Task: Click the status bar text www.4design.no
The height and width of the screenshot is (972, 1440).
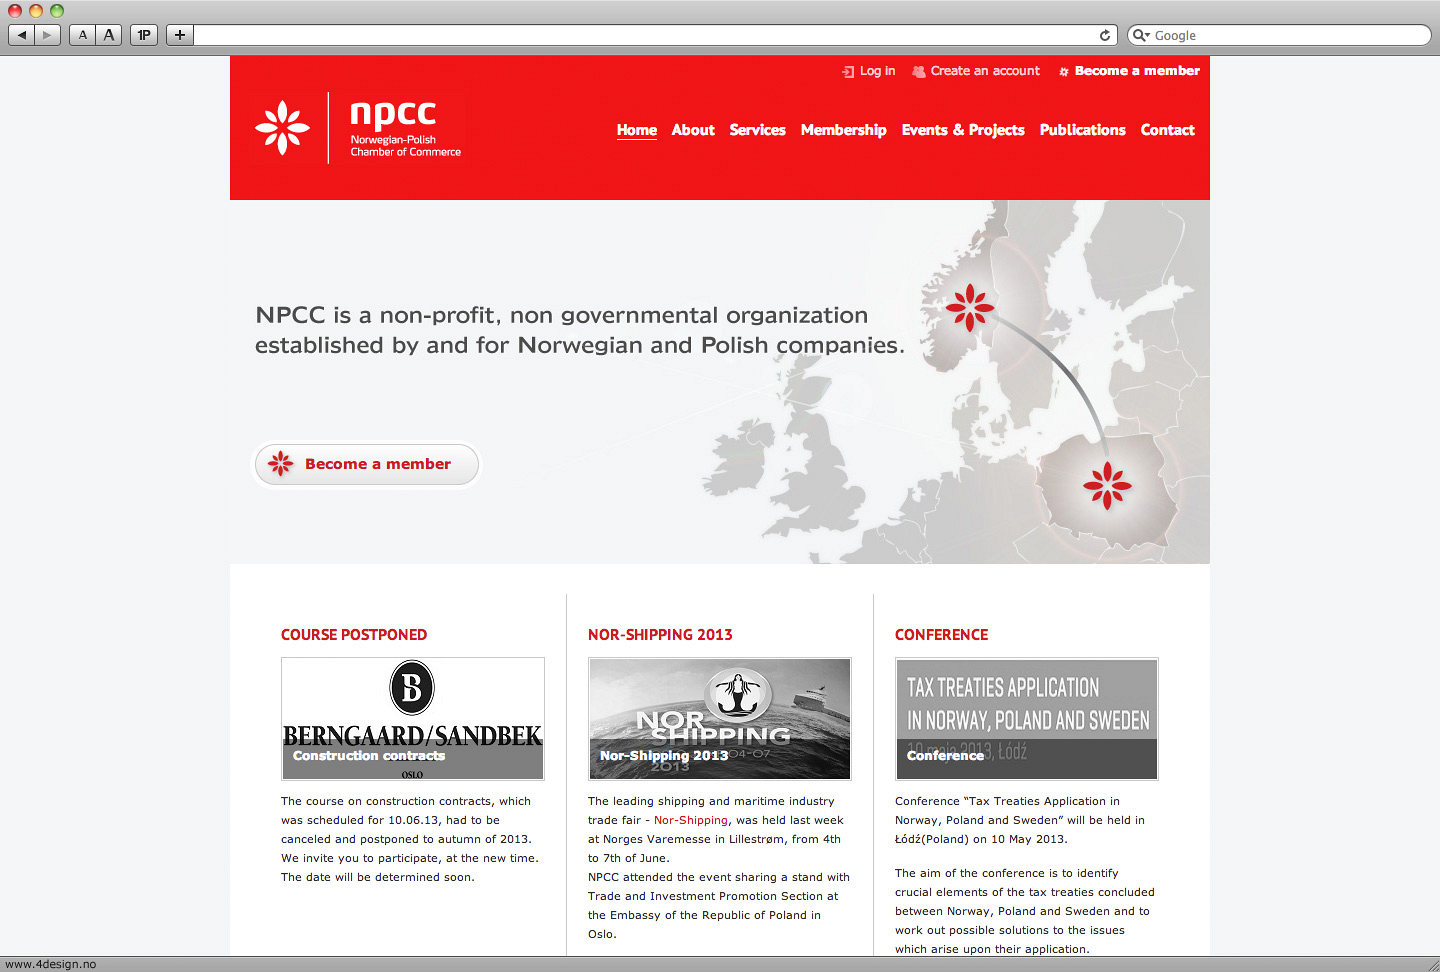Action: pyautogui.click(x=51, y=964)
